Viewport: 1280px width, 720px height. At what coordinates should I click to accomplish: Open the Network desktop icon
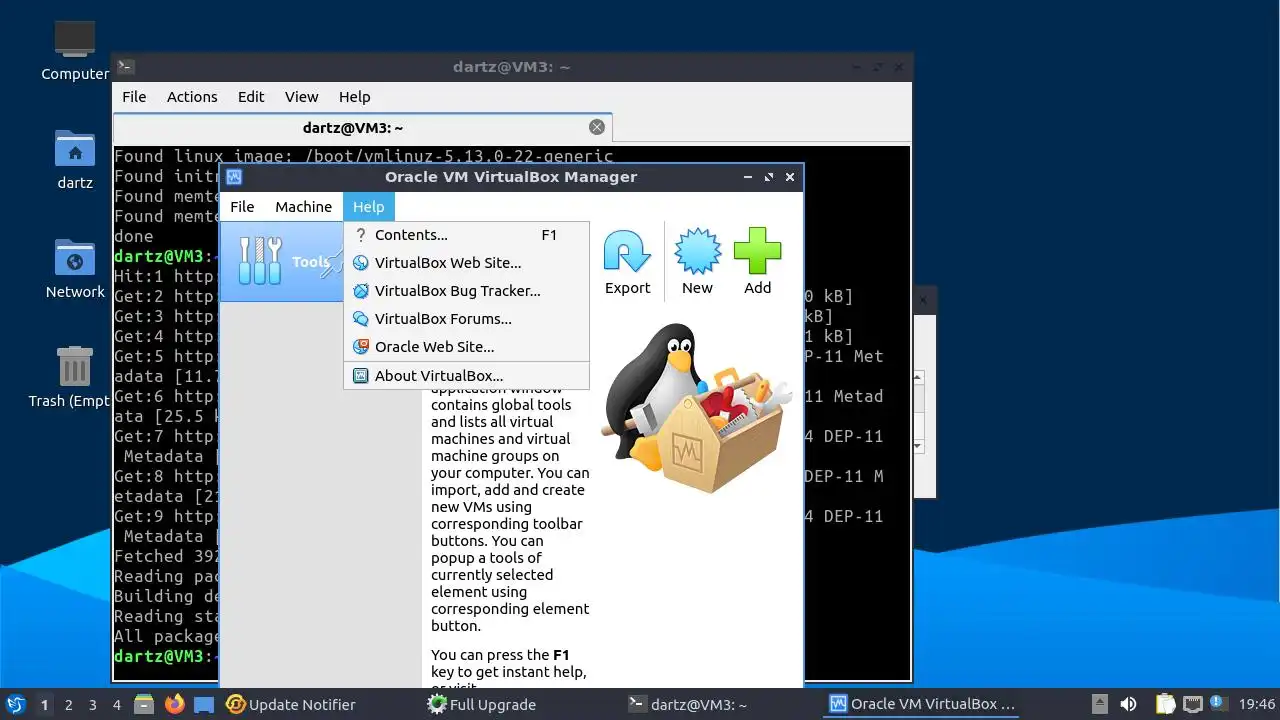pos(75,269)
